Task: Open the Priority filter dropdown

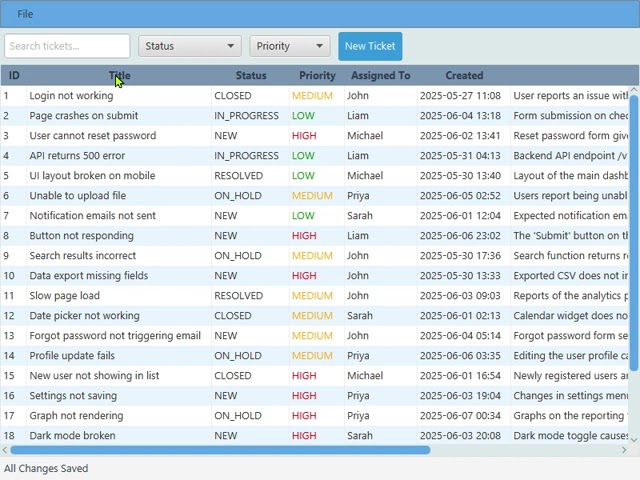Action: click(x=289, y=46)
